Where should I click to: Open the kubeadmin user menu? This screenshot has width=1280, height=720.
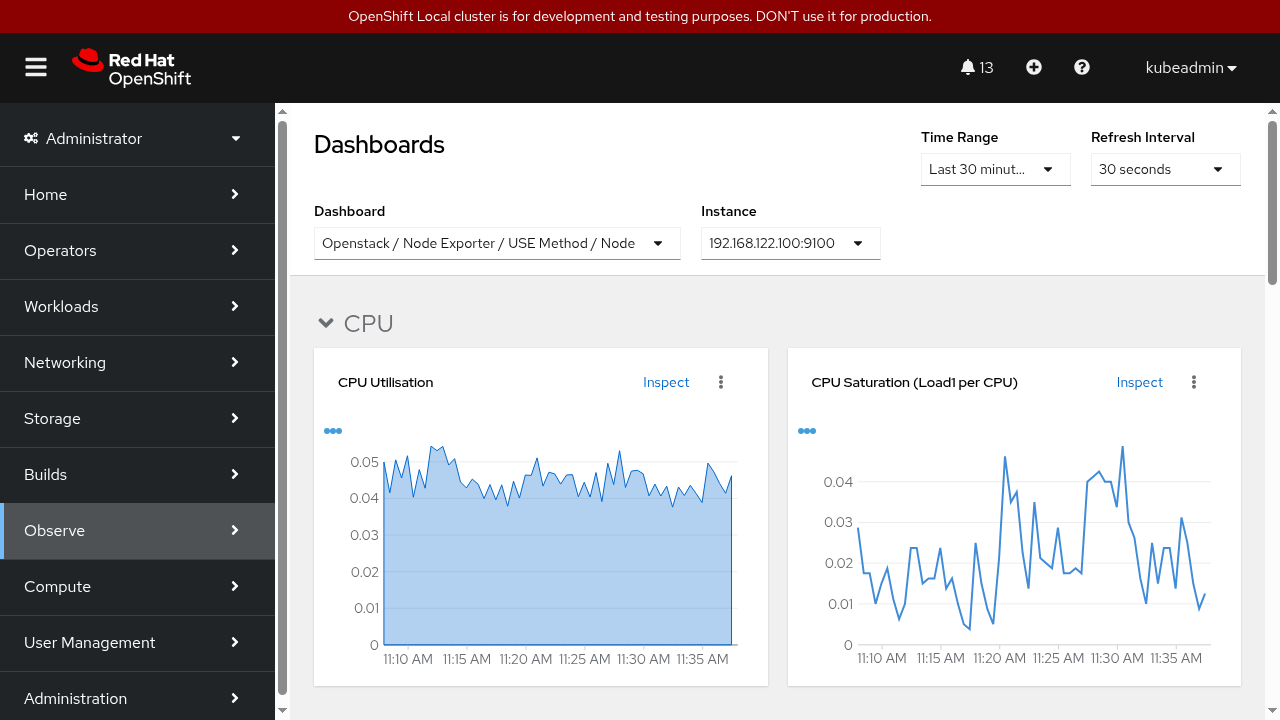1191,67
